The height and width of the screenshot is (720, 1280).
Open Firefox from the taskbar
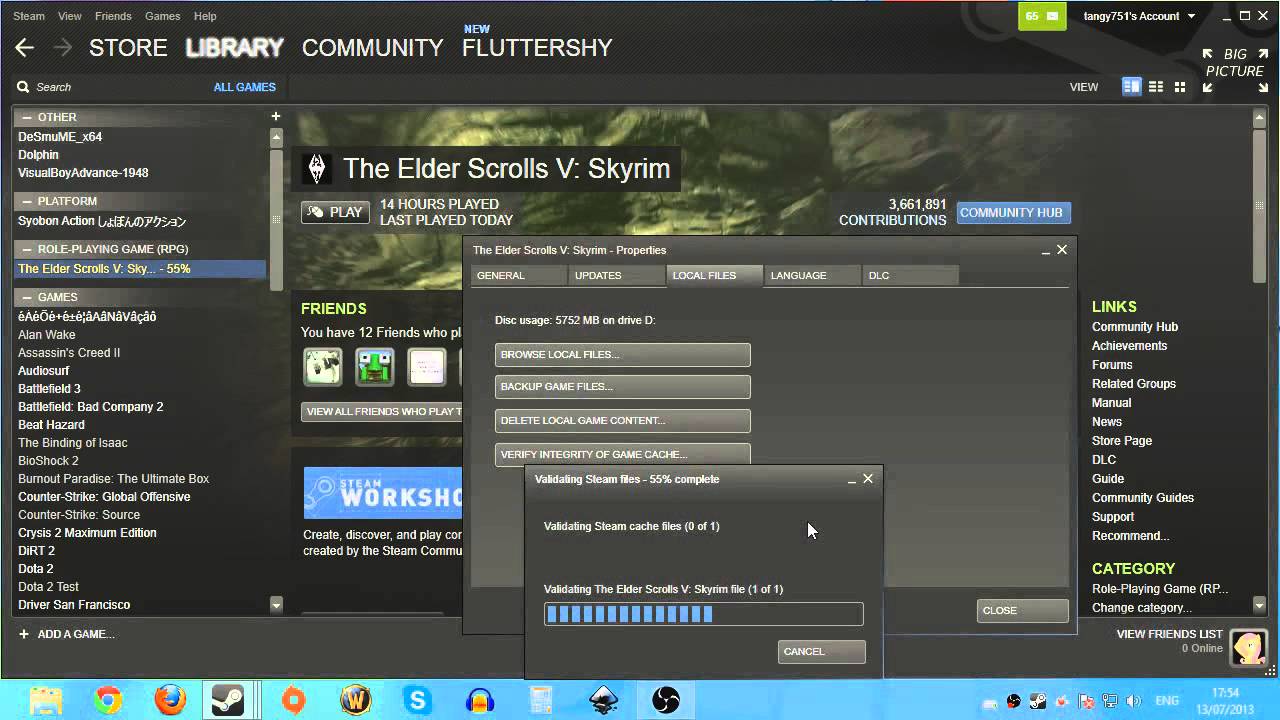pyautogui.click(x=170, y=700)
